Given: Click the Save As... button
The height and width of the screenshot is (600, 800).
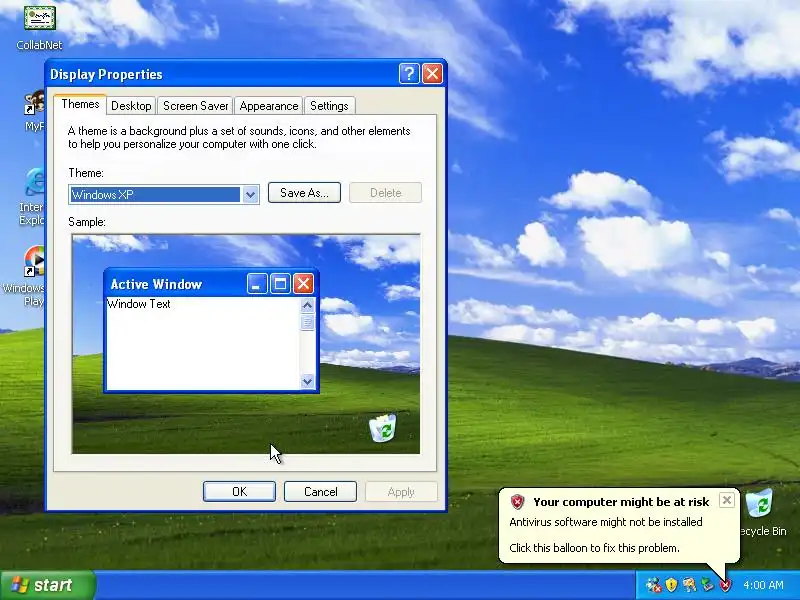Looking at the screenshot, I should pos(304,193).
